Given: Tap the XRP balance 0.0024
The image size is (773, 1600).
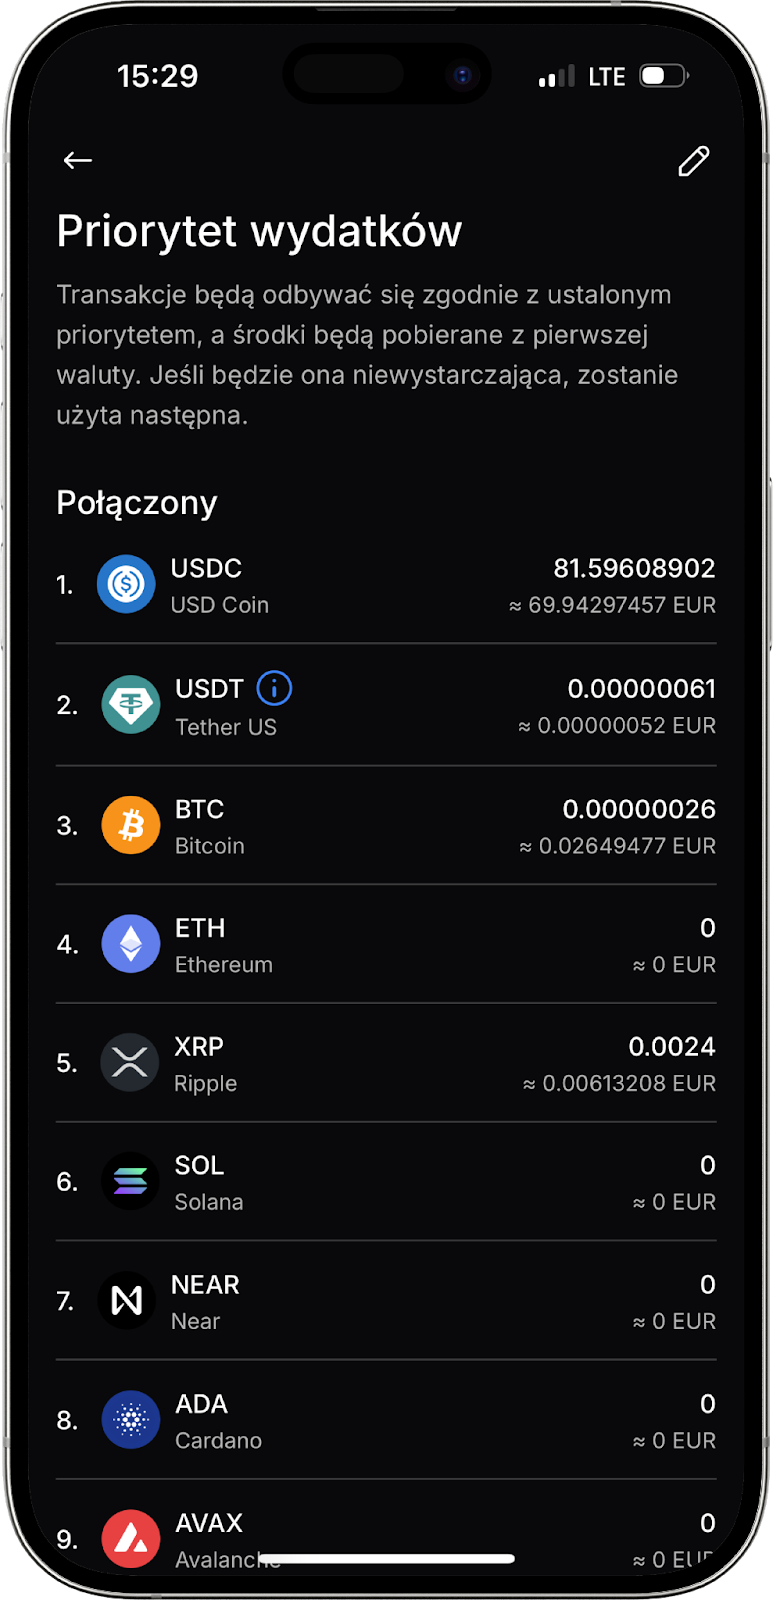Looking at the screenshot, I should [671, 1047].
